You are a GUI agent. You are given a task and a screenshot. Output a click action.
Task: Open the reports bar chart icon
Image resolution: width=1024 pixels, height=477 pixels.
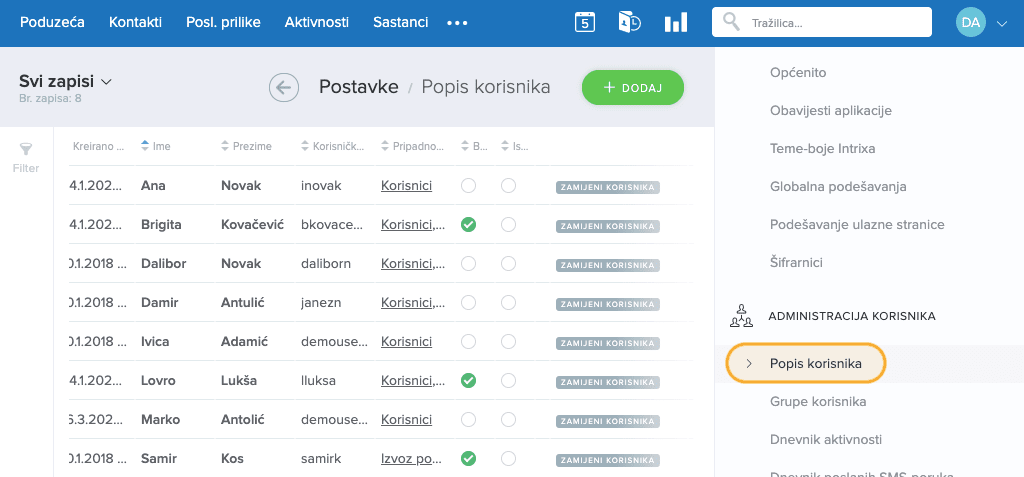tap(676, 23)
